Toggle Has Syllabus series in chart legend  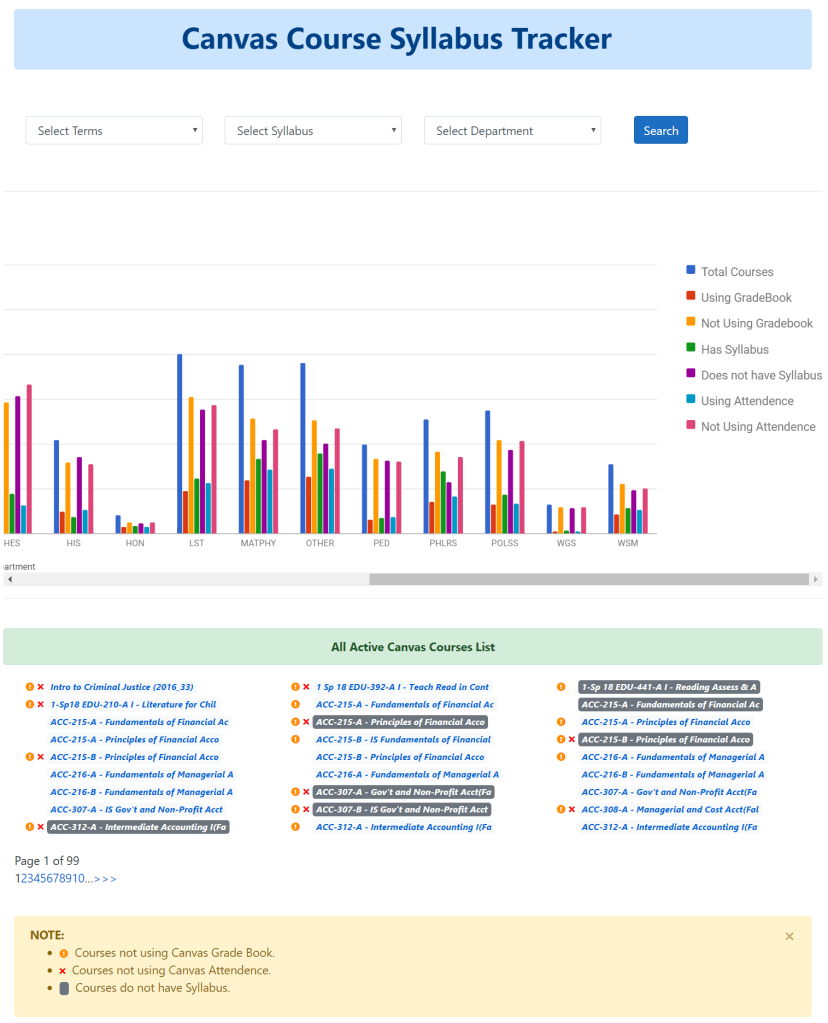click(x=734, y=349)
